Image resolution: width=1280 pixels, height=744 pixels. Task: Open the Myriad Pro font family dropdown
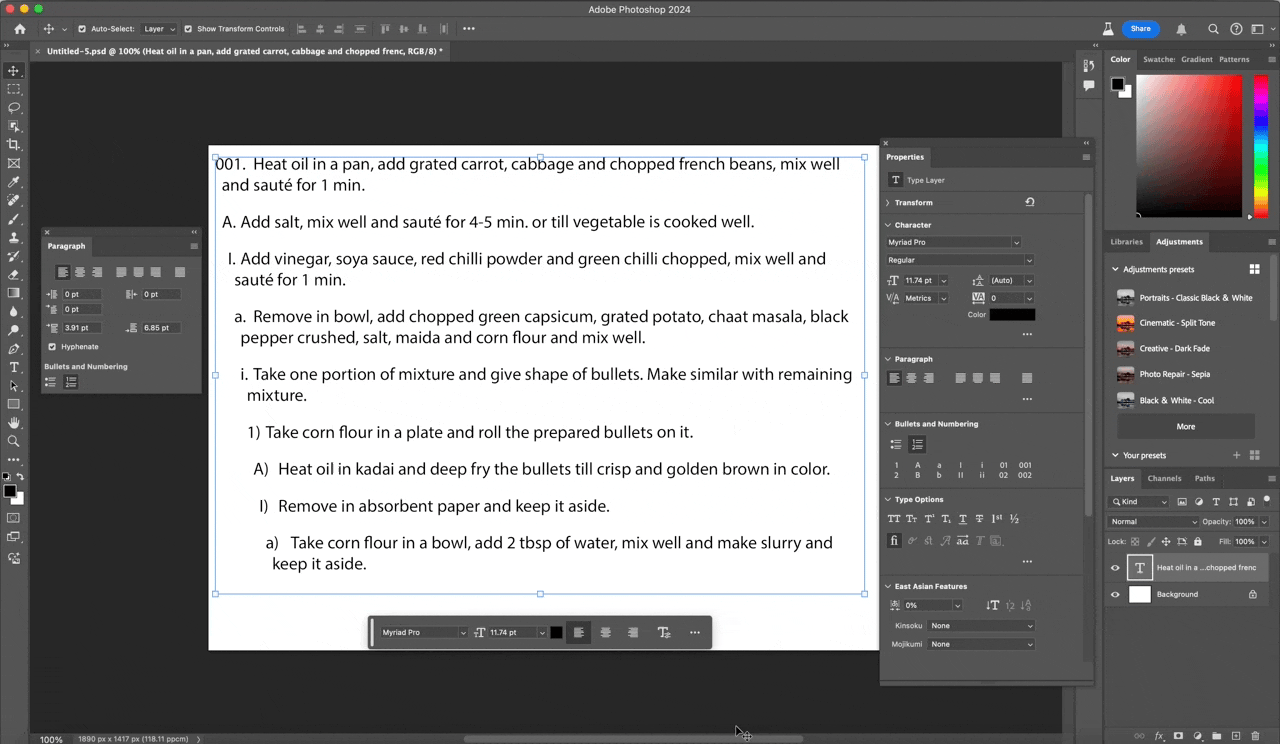pyautogui.click(x=1015, y=242)
